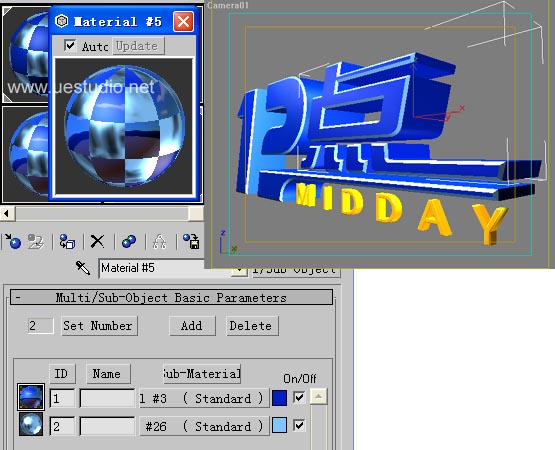
Task: Click the Sub-Material column header button
Action: tap(202, 374)
